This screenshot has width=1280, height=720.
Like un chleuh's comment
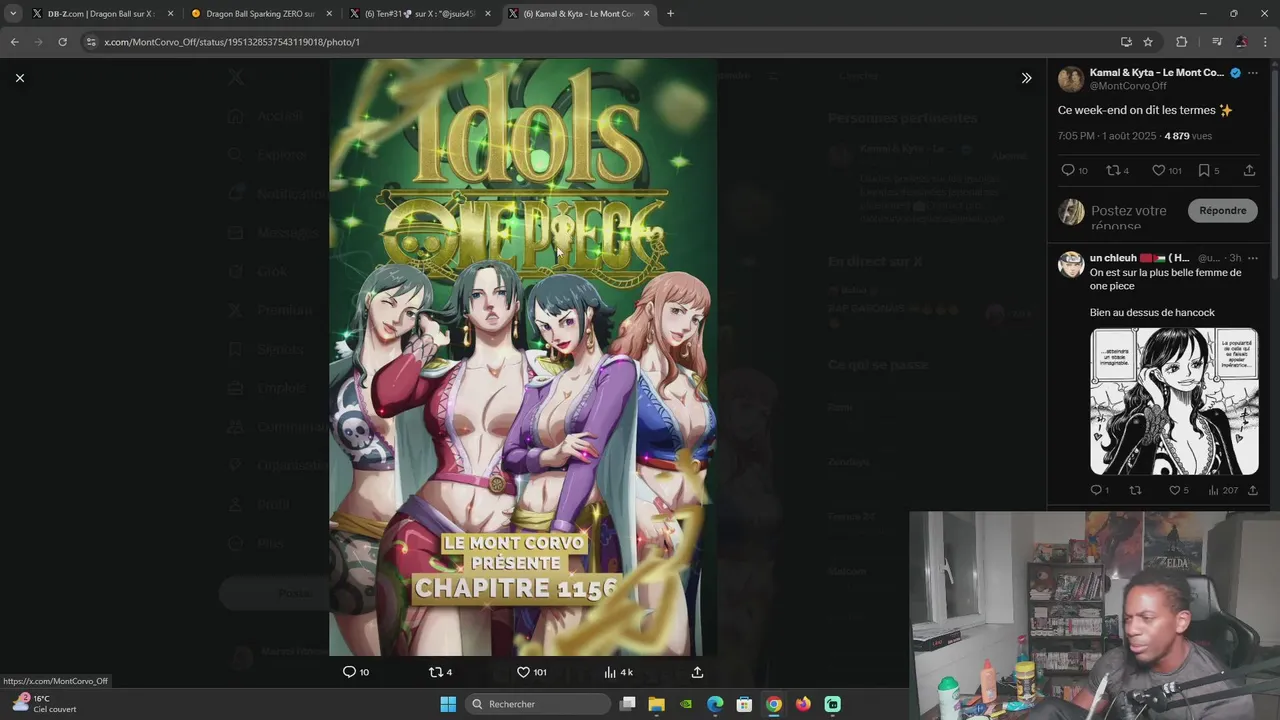[1175, 490]
